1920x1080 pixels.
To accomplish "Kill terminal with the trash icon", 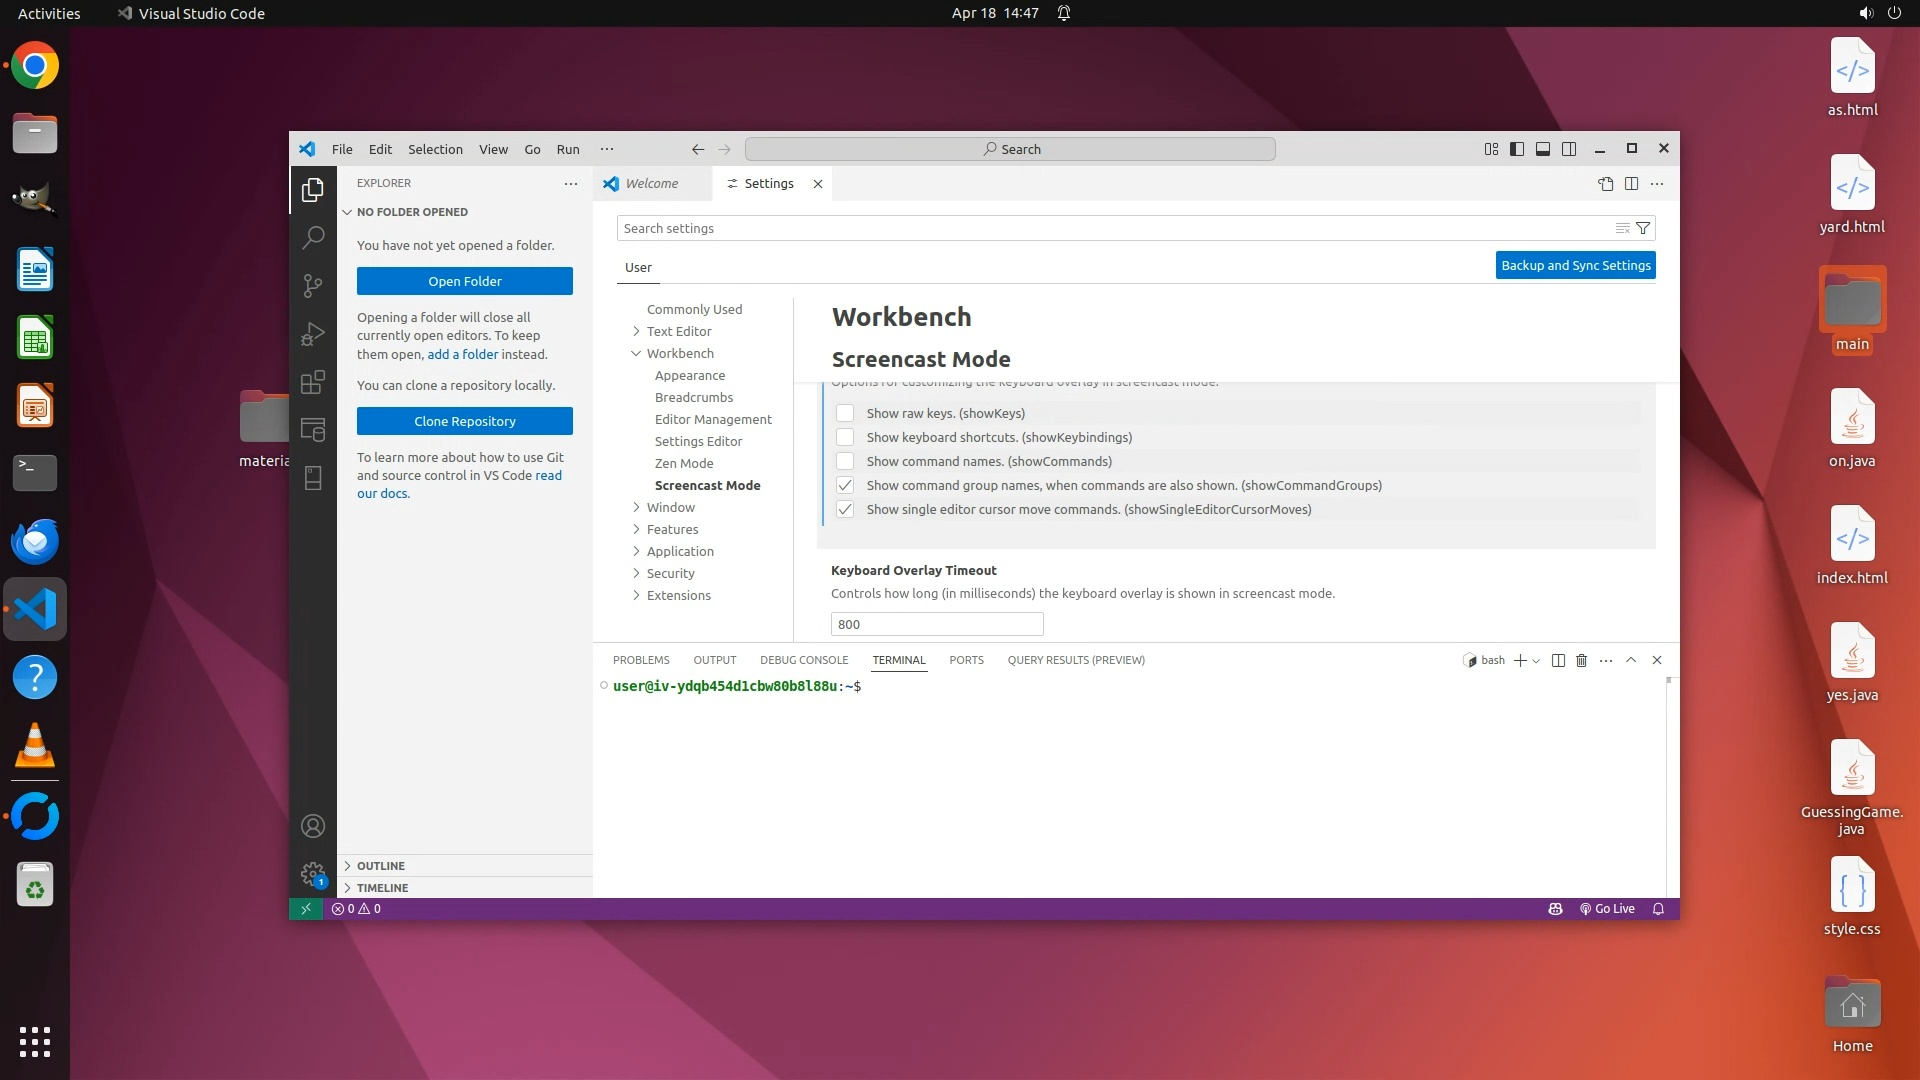I will 1581,660.
